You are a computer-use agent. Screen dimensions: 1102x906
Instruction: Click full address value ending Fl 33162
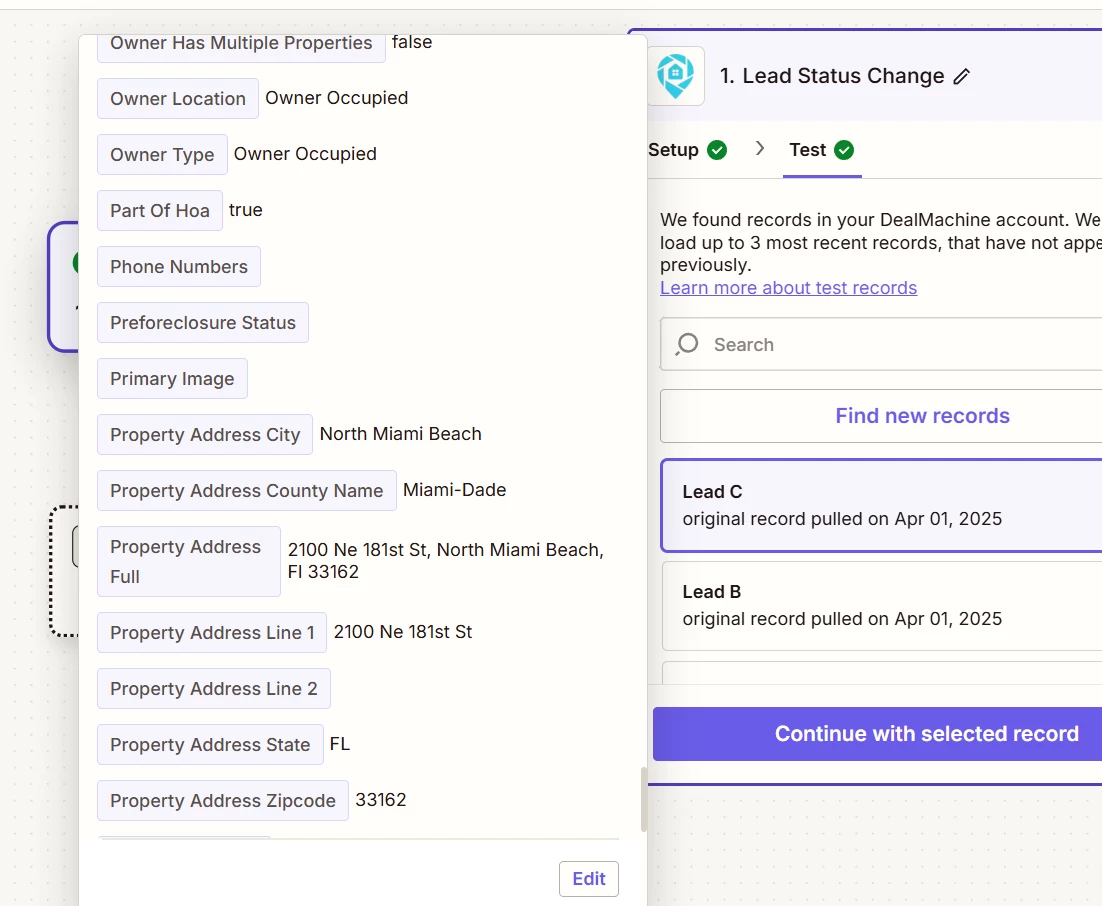pyautogui.click(x=446, y=561)
